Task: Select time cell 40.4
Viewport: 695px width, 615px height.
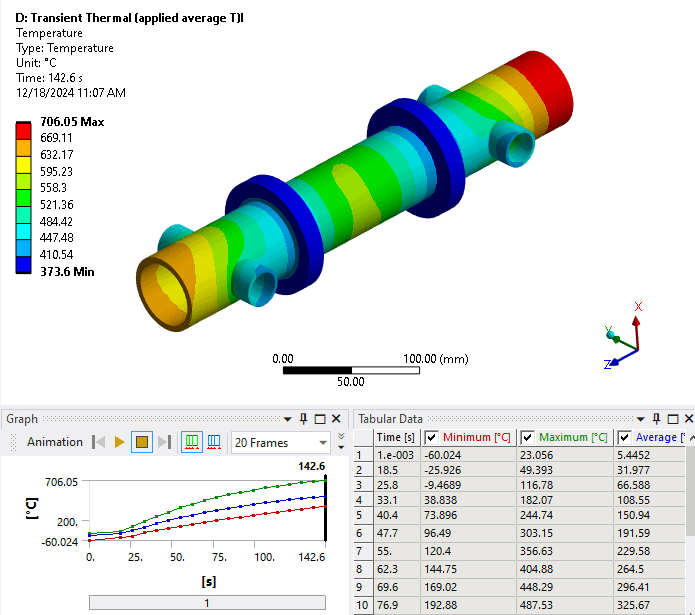Action: pos(397,515)
